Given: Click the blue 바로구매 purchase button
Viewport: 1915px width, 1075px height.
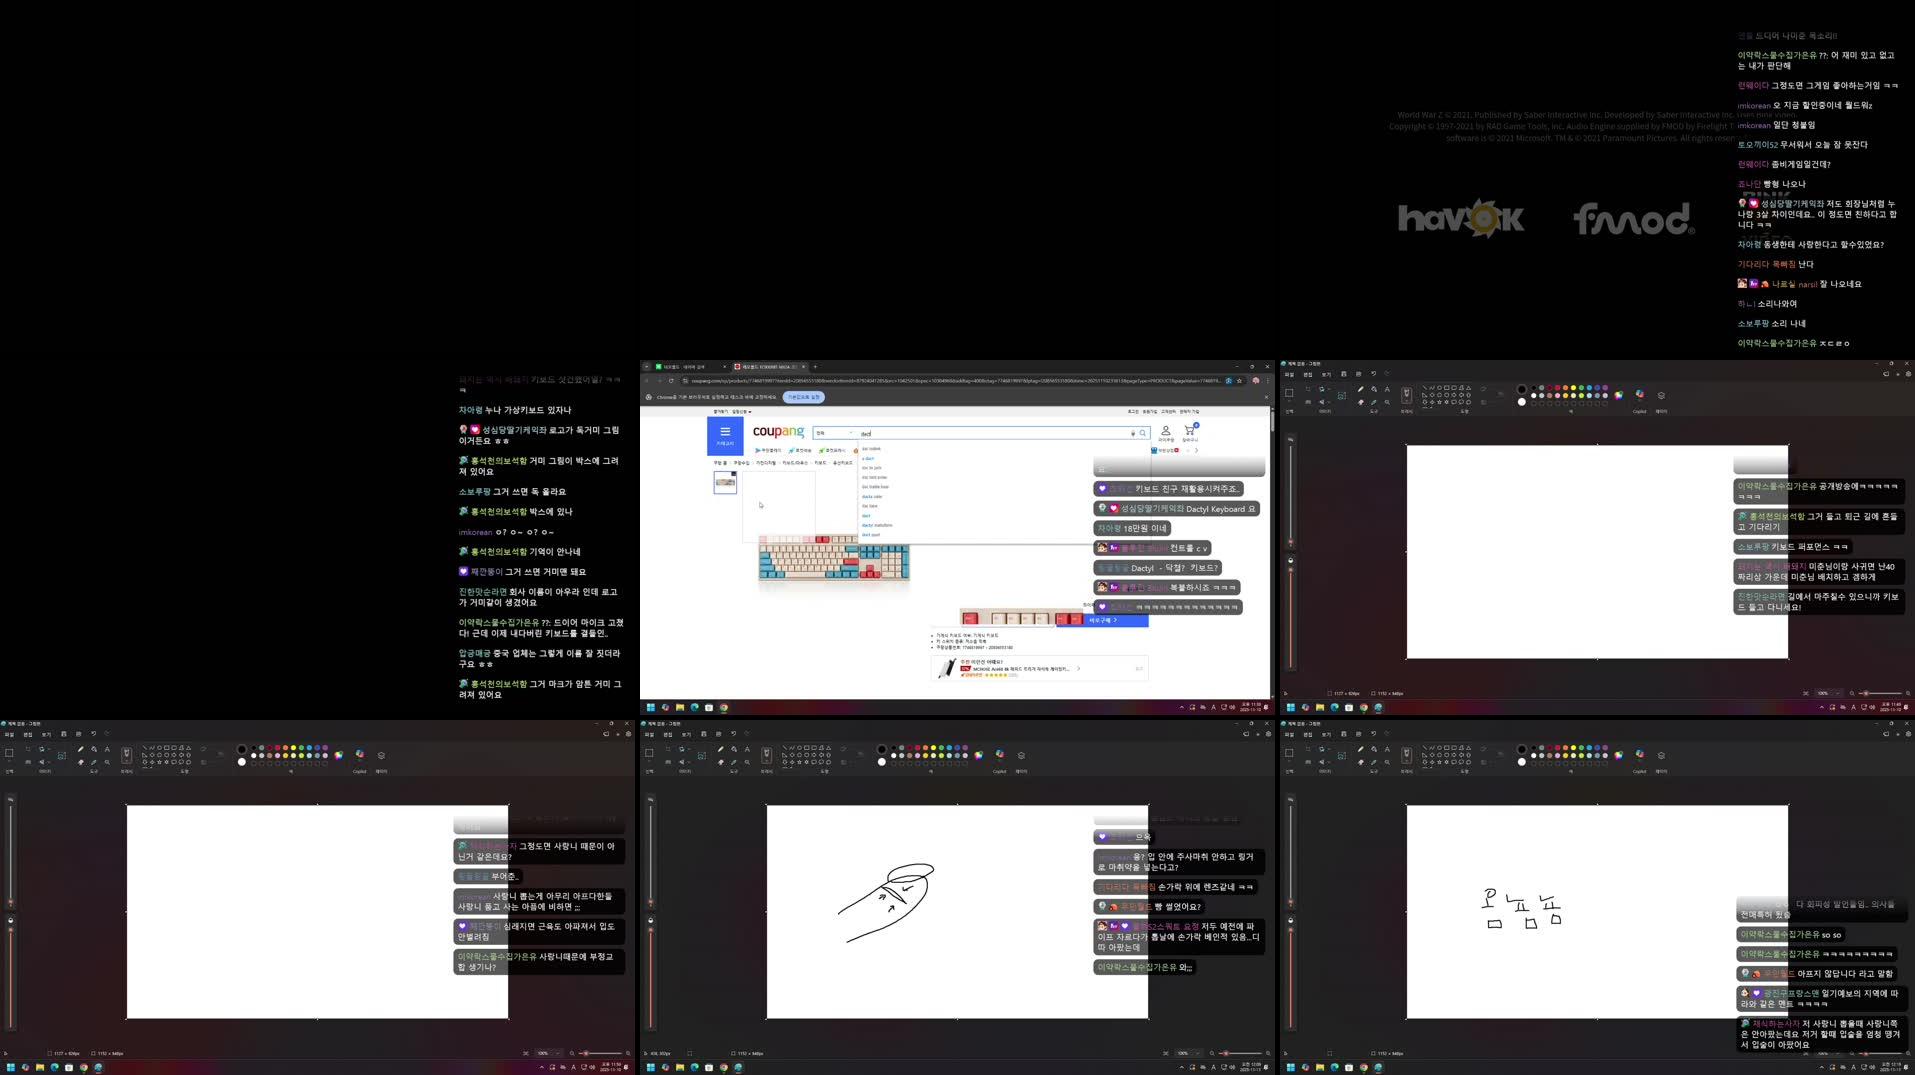Looking at the screenshot, I should [1103, 620].
